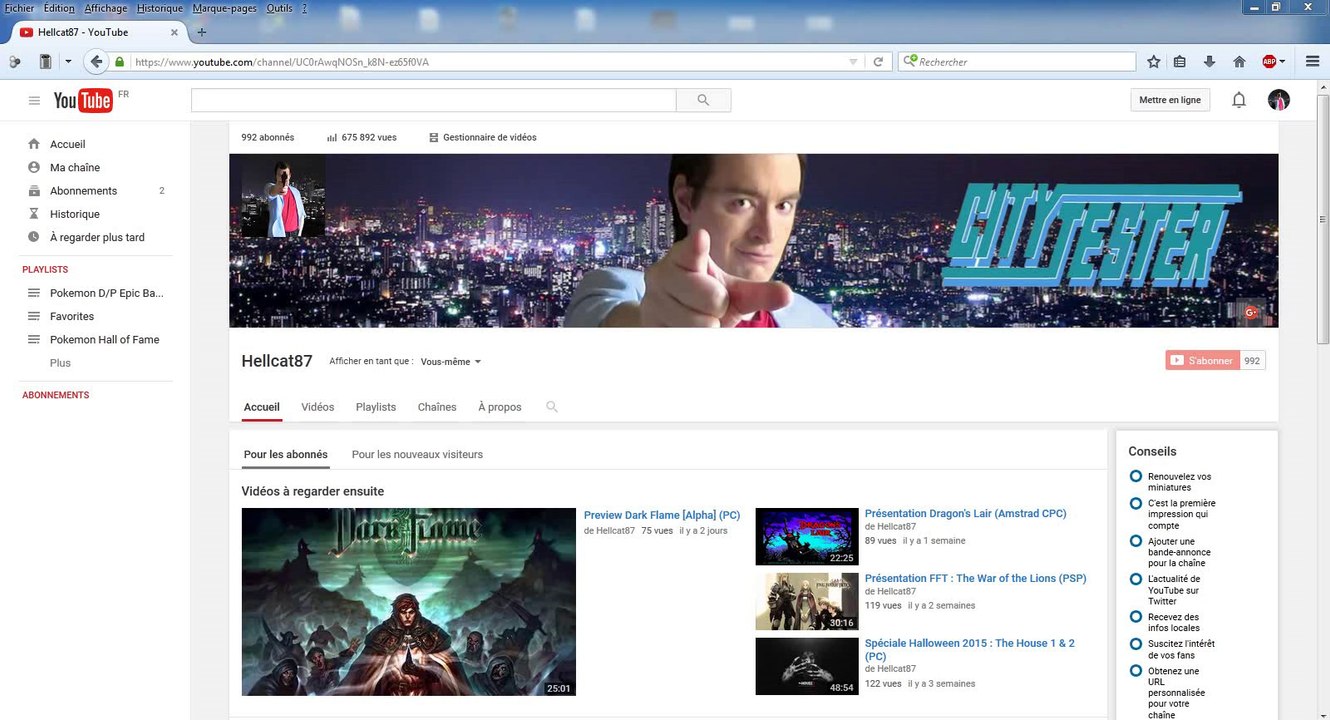
Task: Open the dropdown arrow beside the clipboard icon
Action: [x=68, y=61]
